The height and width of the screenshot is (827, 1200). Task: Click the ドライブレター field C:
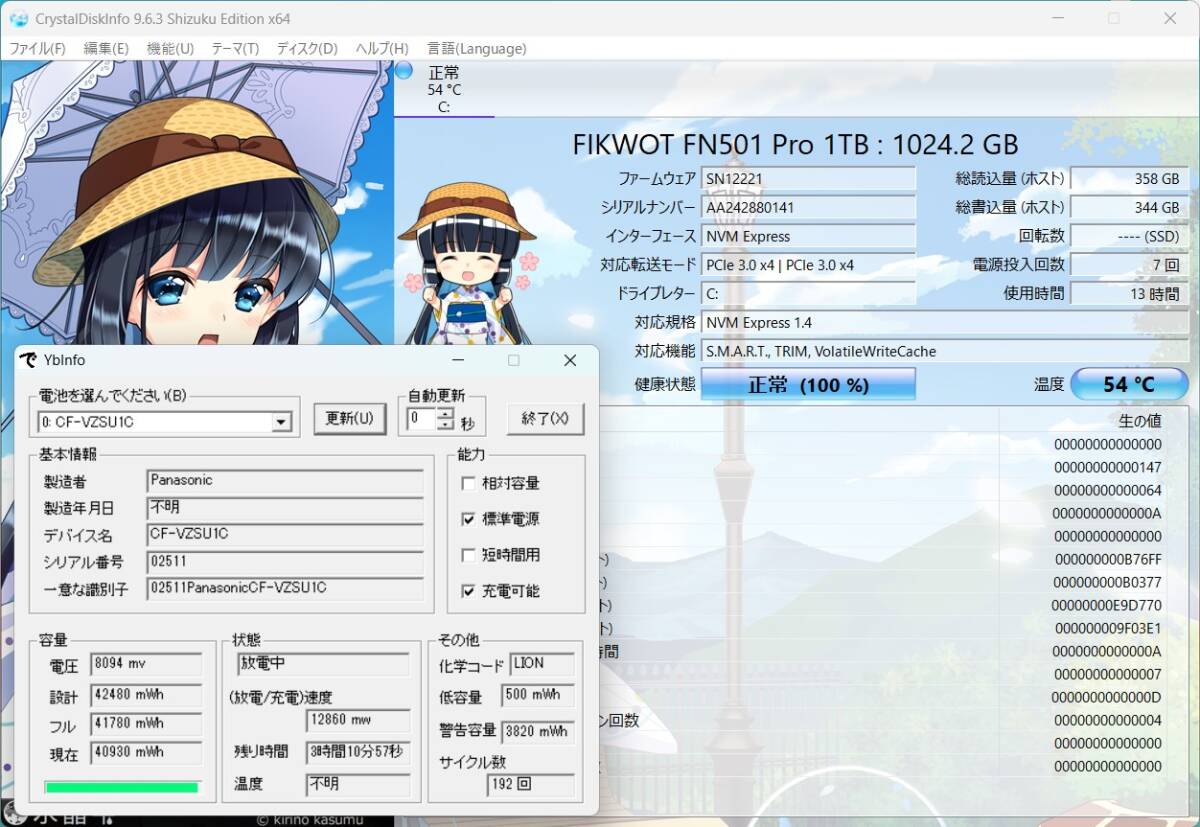(808, 294)
